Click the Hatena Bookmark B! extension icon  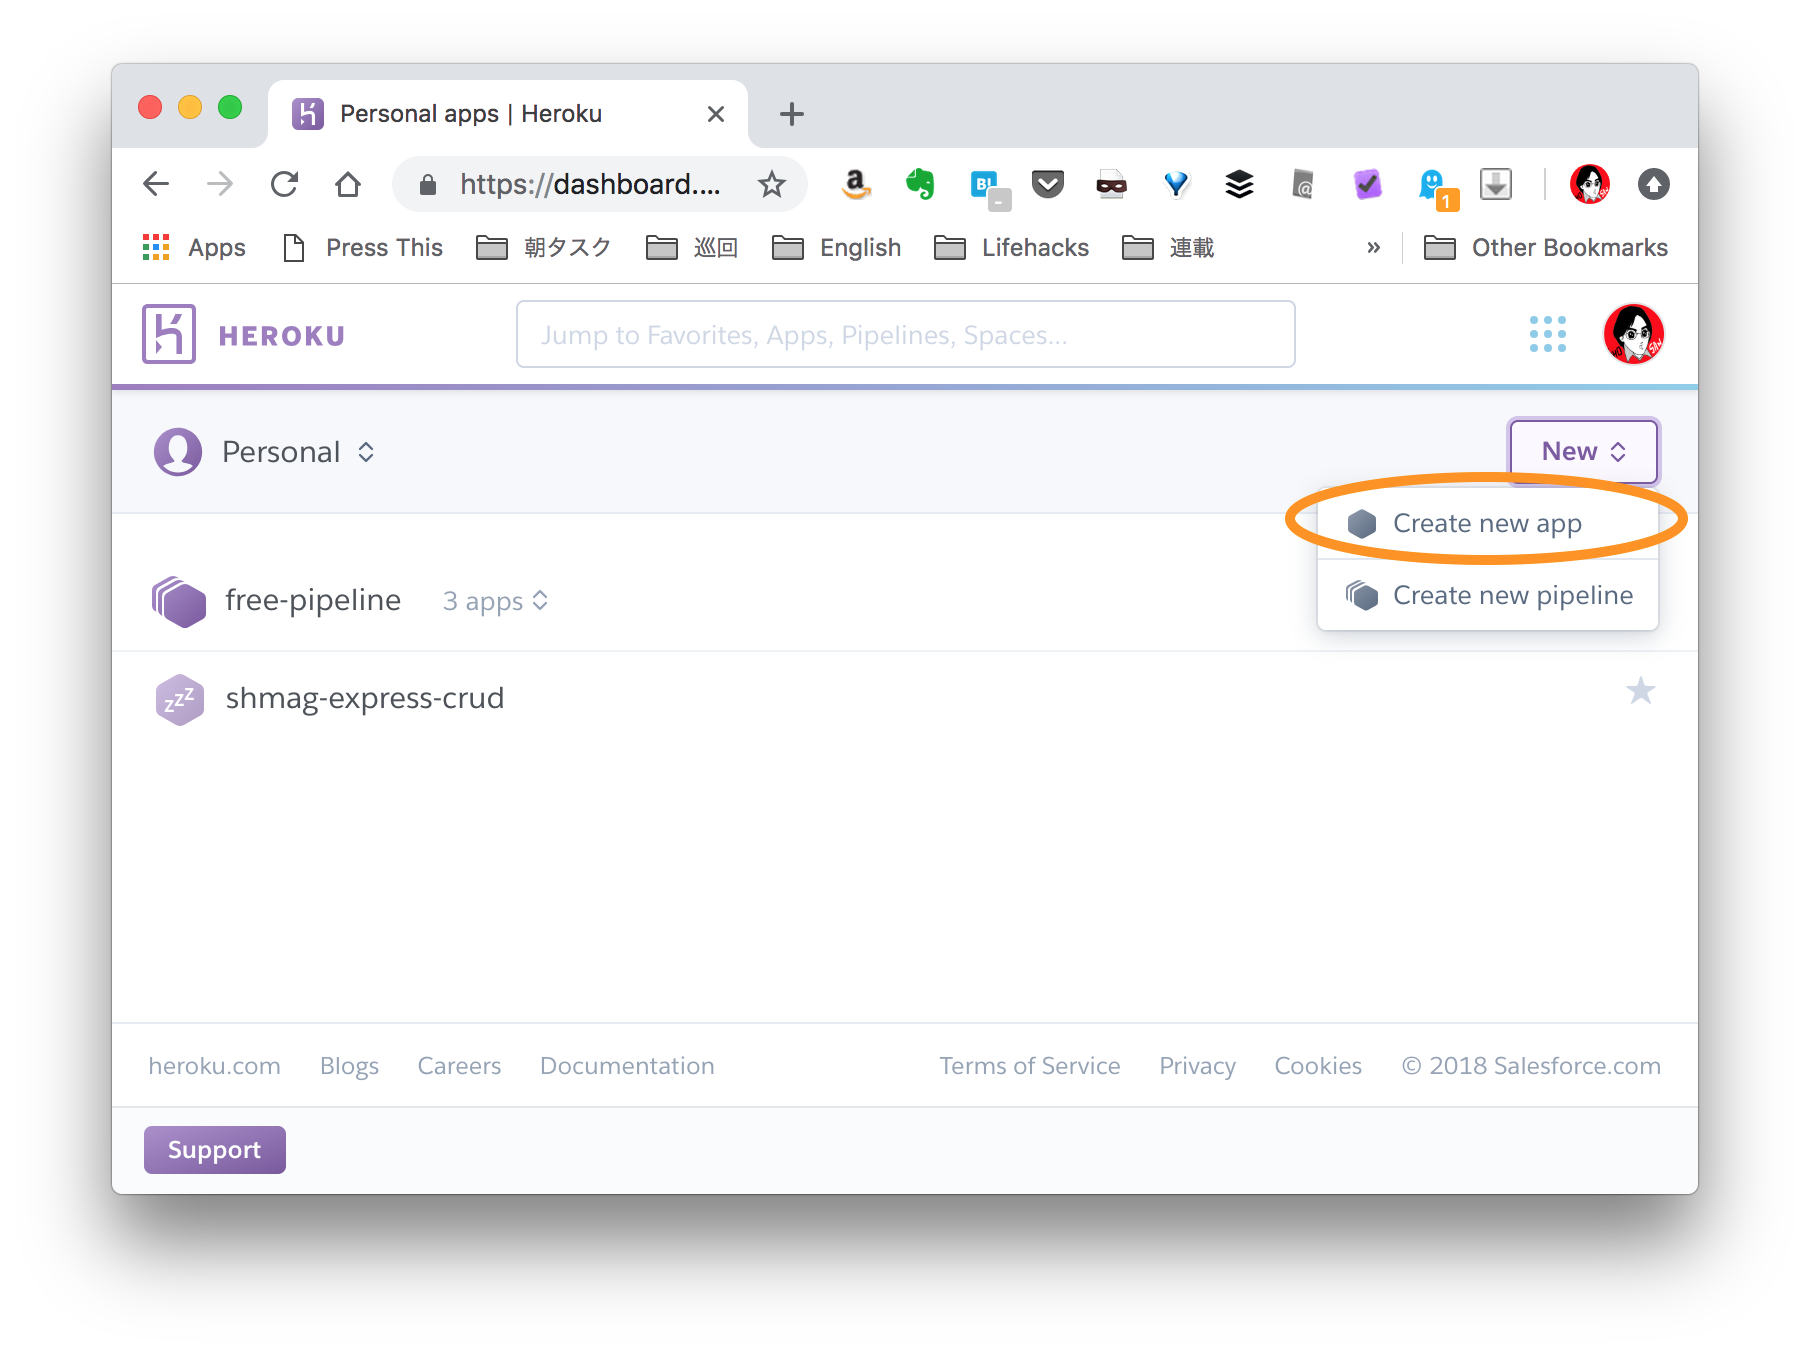coord(989,188)
